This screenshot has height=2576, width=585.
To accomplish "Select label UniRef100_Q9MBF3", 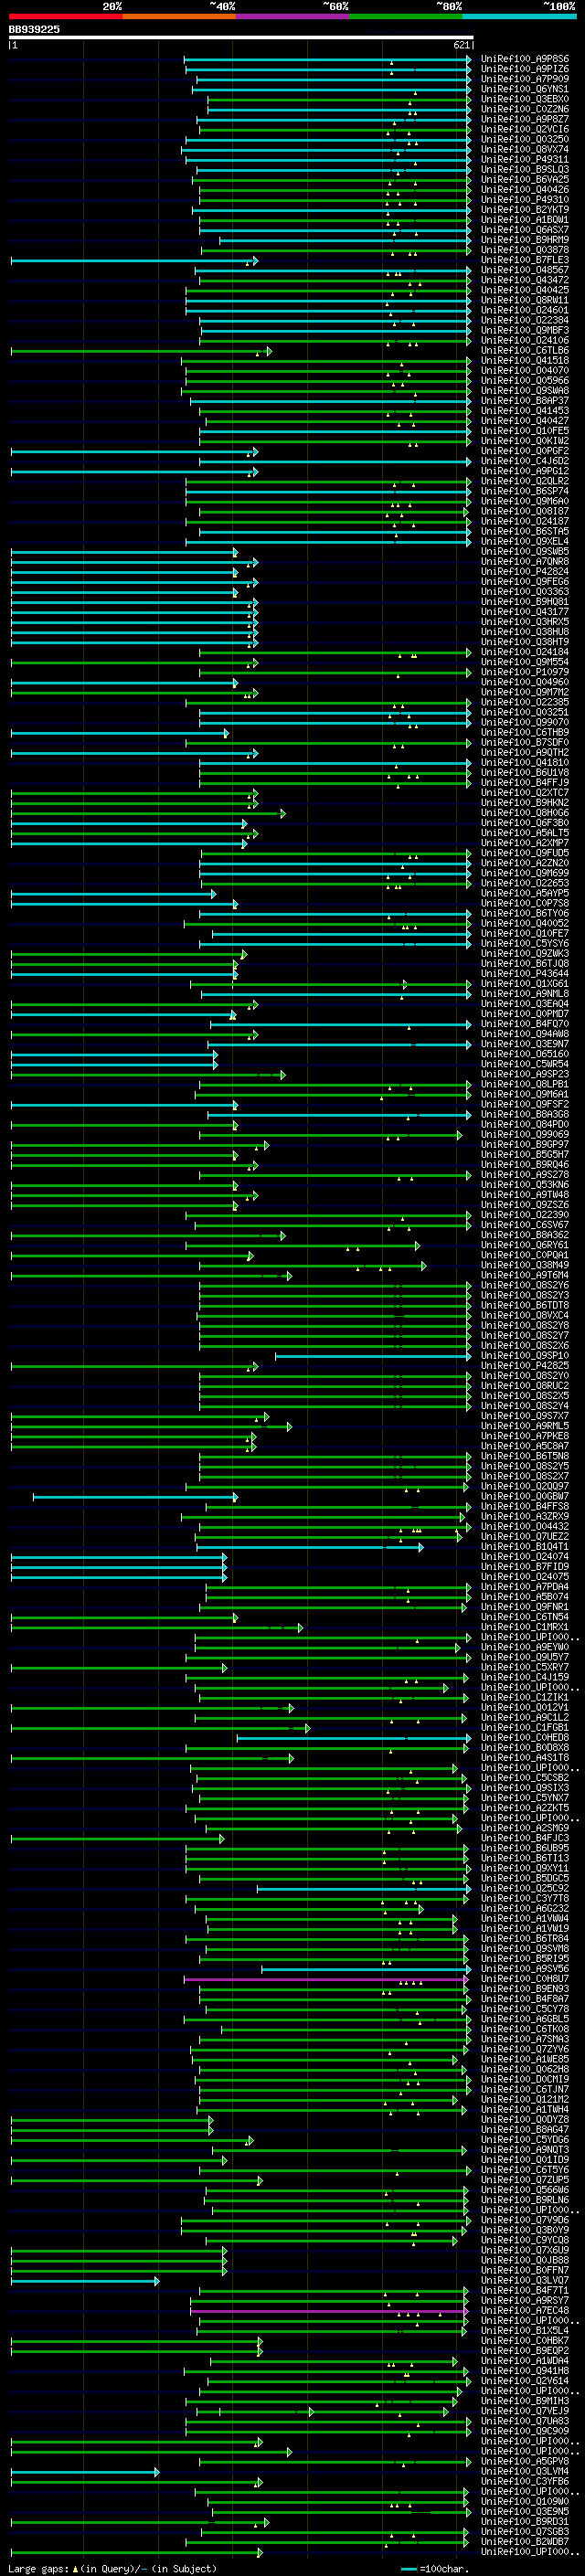I will point(525,331).
